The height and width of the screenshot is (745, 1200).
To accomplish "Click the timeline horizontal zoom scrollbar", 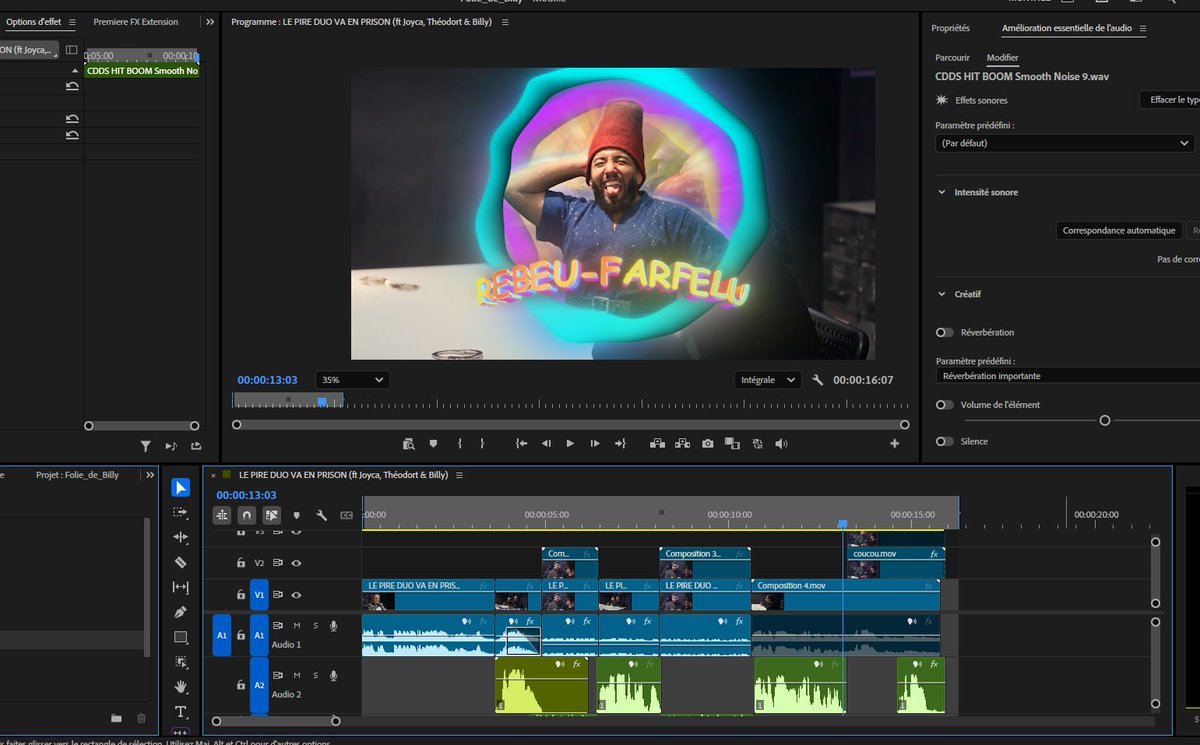I will coord(275,721).
